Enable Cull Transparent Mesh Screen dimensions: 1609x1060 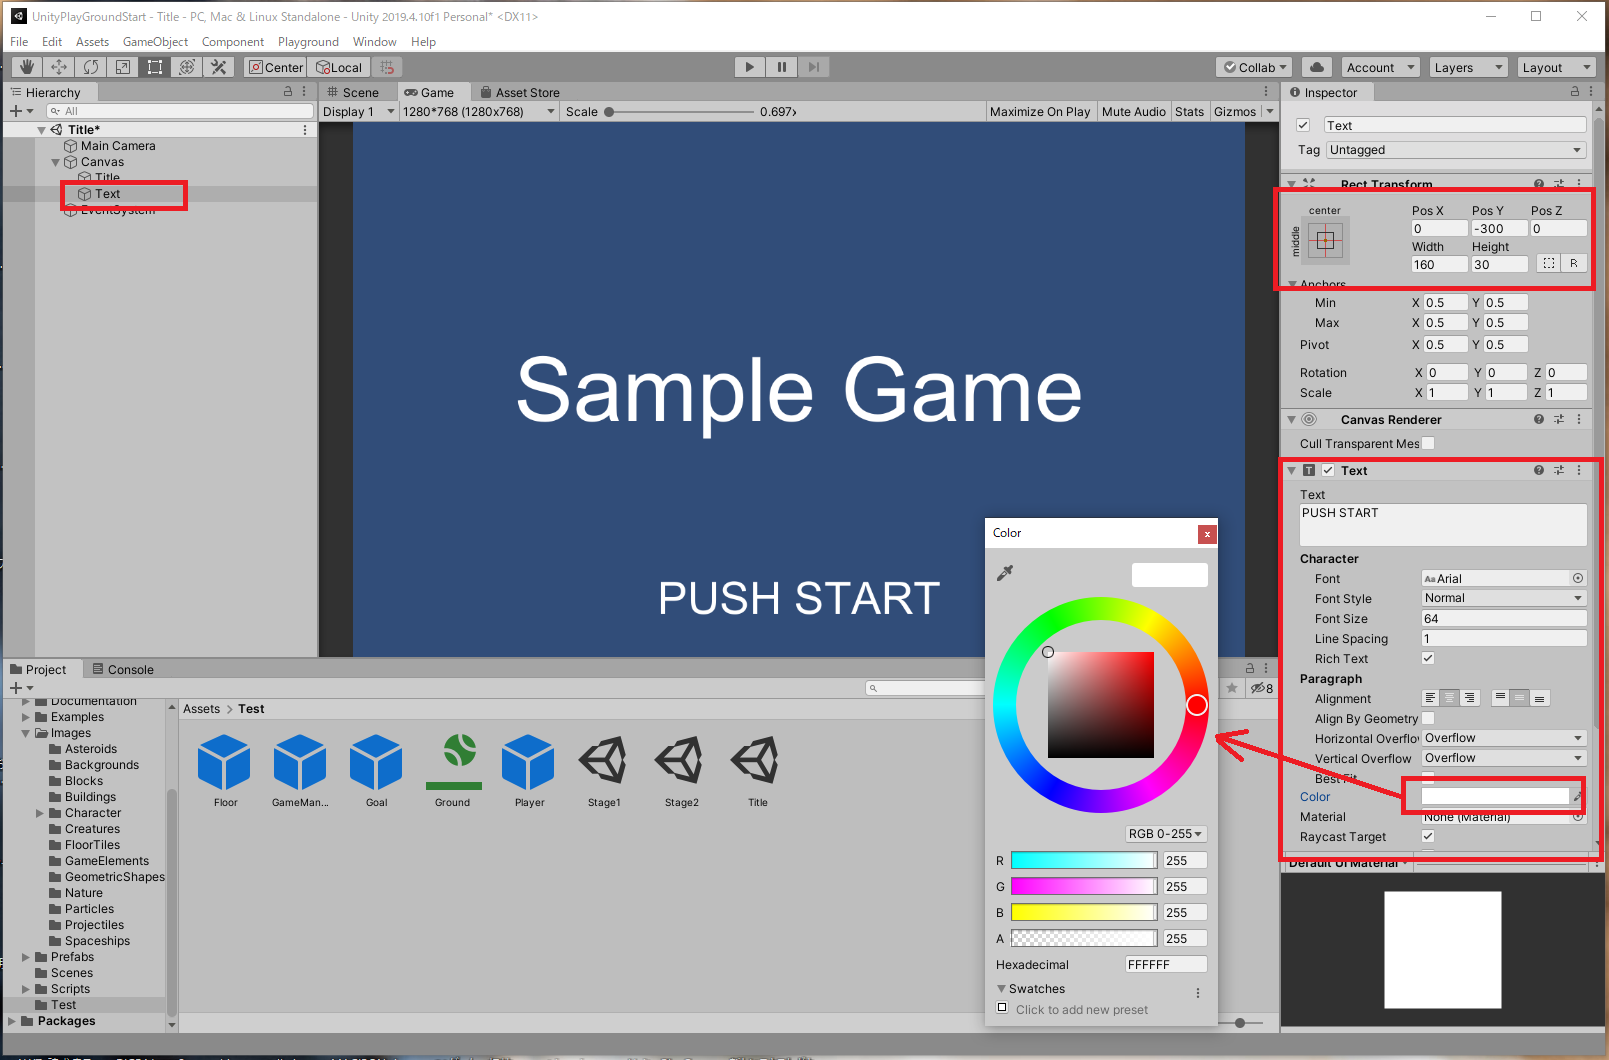pos(1428,443)
